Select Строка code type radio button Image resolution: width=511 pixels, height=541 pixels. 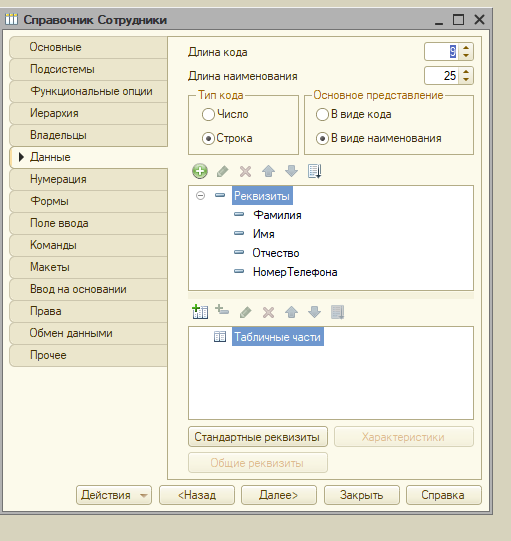click(x=208, y=139)
